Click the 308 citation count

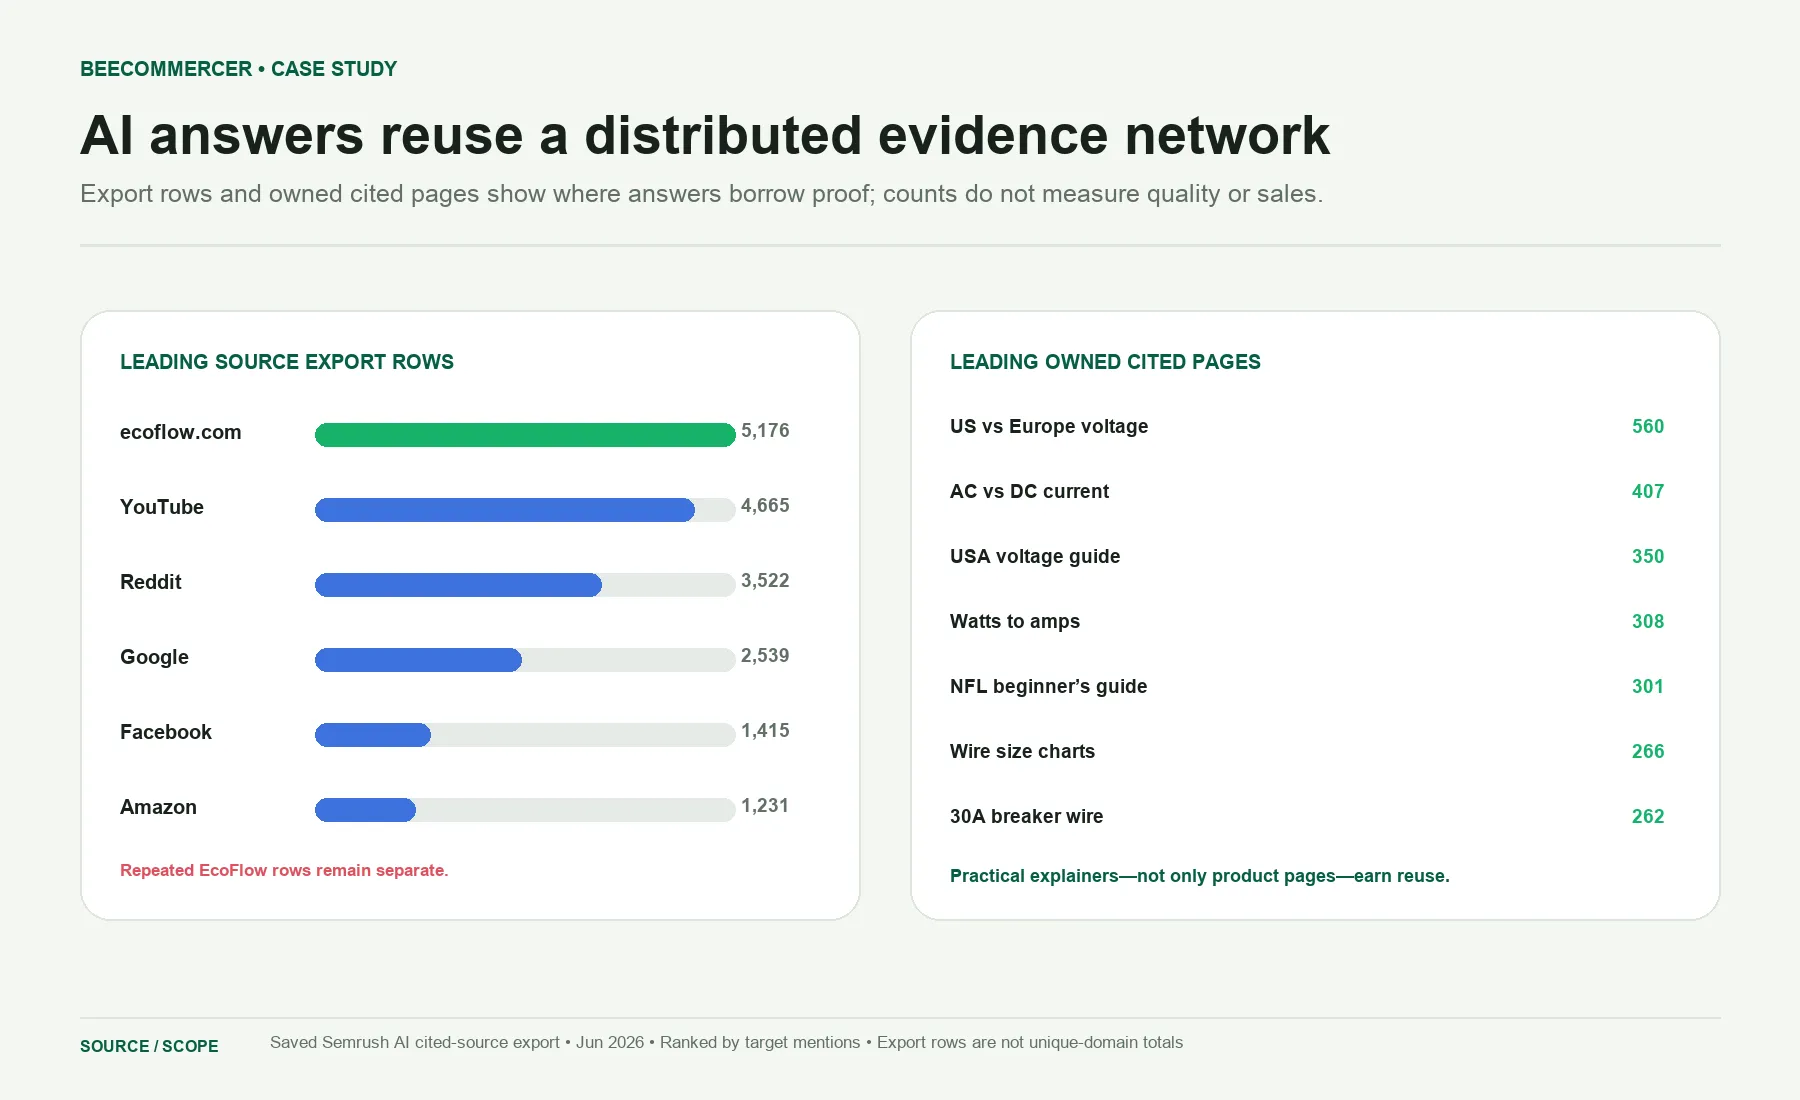pos(1648,622)
